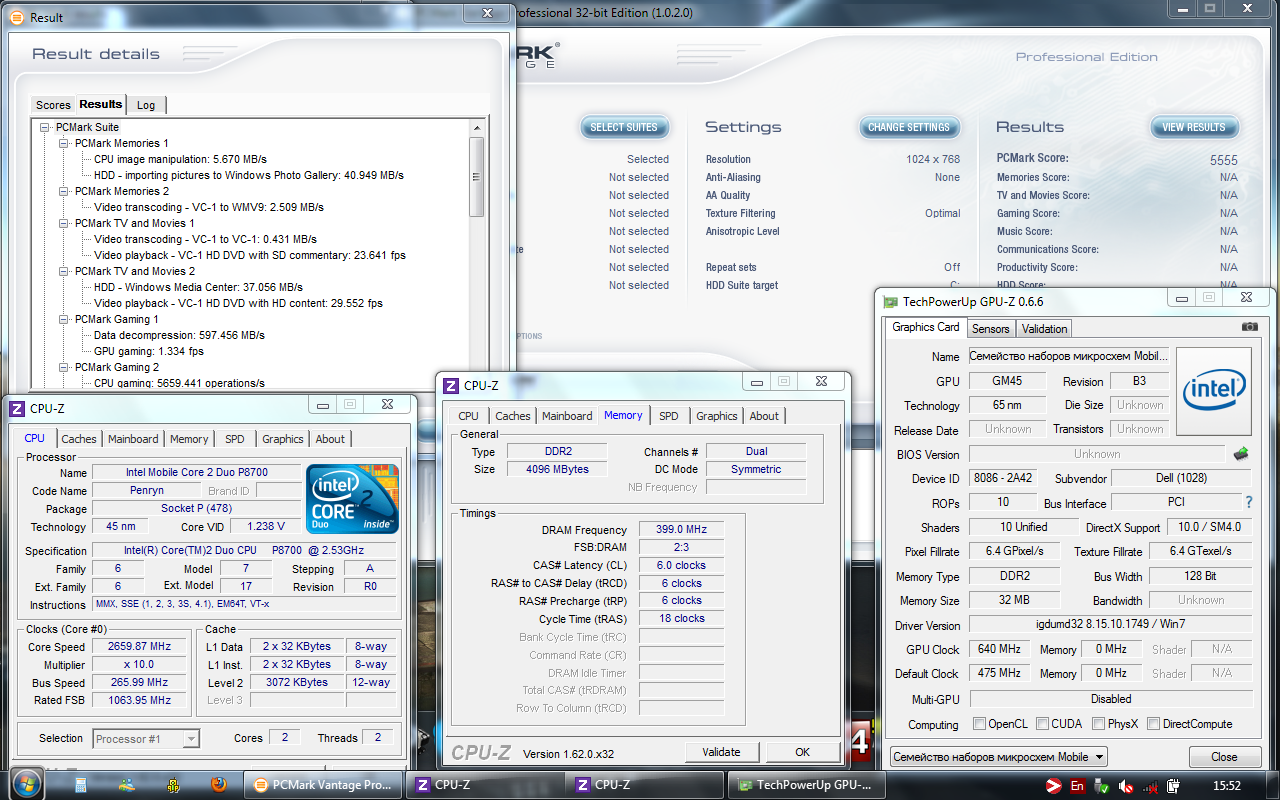Click the GPU-Z screenshot camera icon

pos(1249,327)
